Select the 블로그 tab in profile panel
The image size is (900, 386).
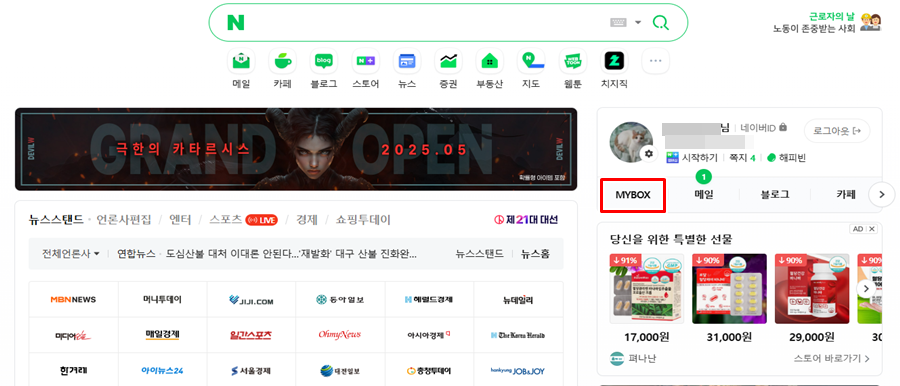775,195
